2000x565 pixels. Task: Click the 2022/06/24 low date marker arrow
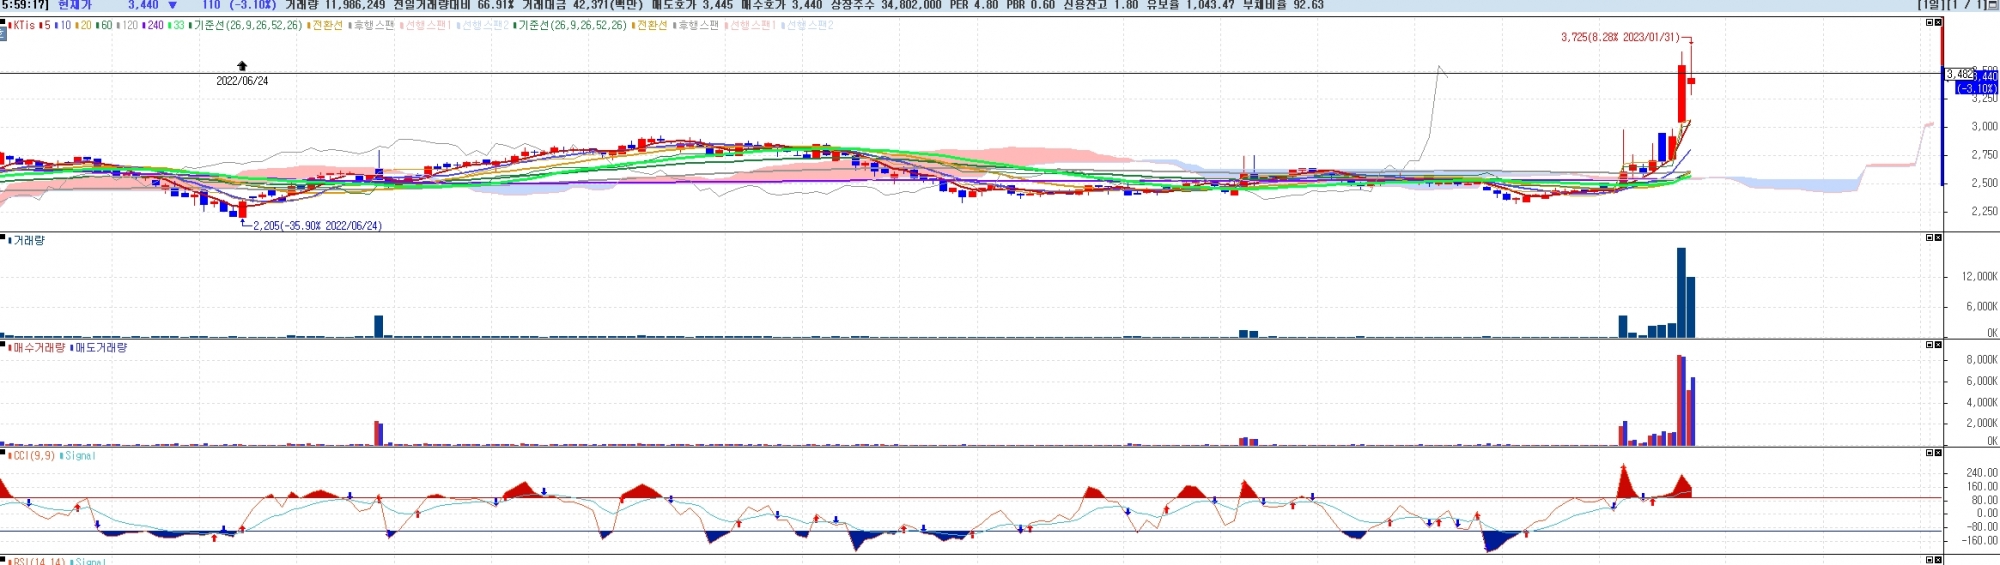point(242,66)
